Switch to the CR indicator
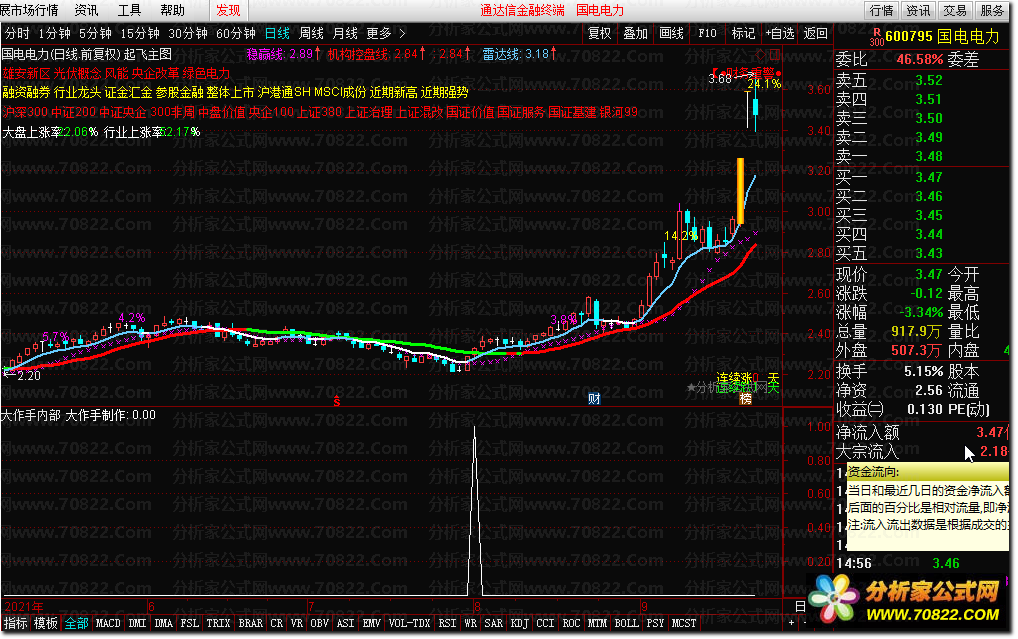This screenshot has width=1018, height=639. click(277, 623)
